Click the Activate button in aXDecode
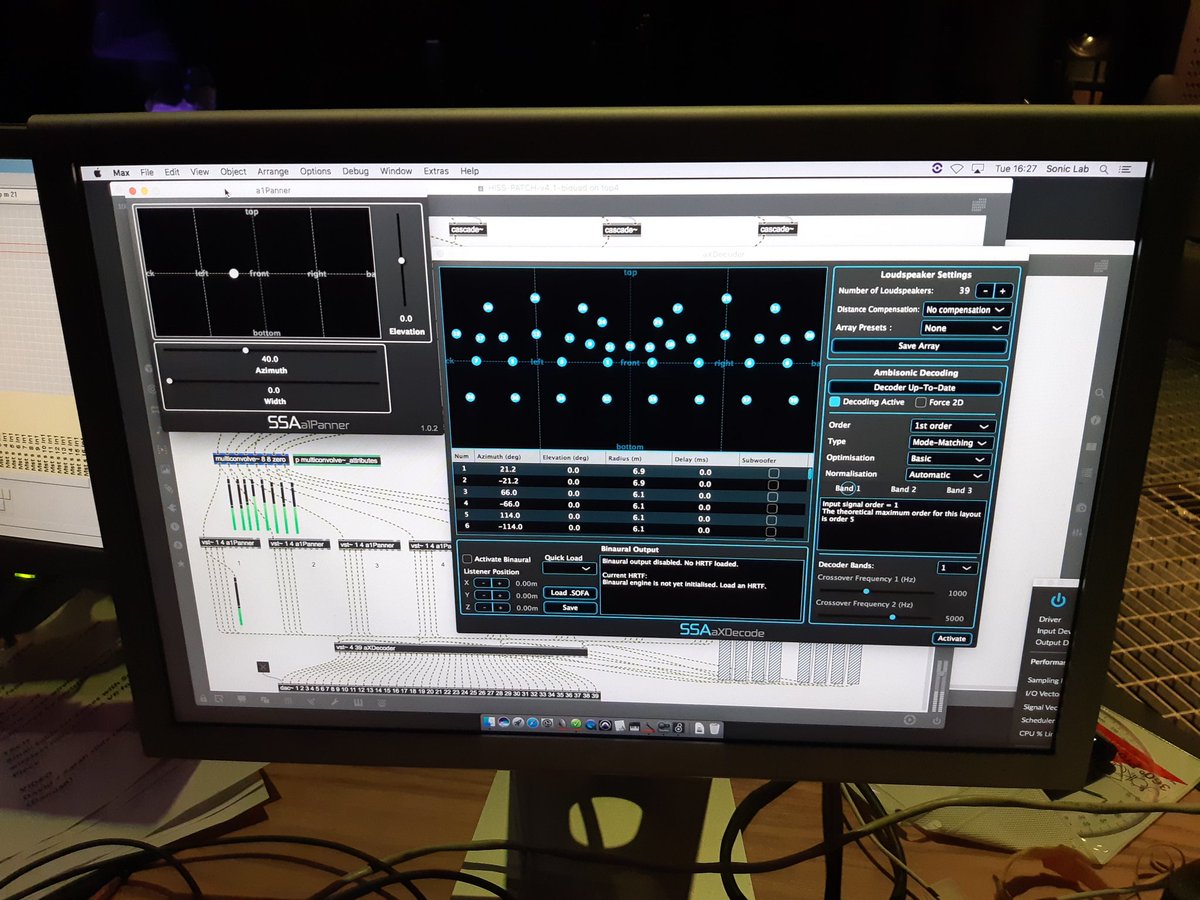 tap(952, 638)
